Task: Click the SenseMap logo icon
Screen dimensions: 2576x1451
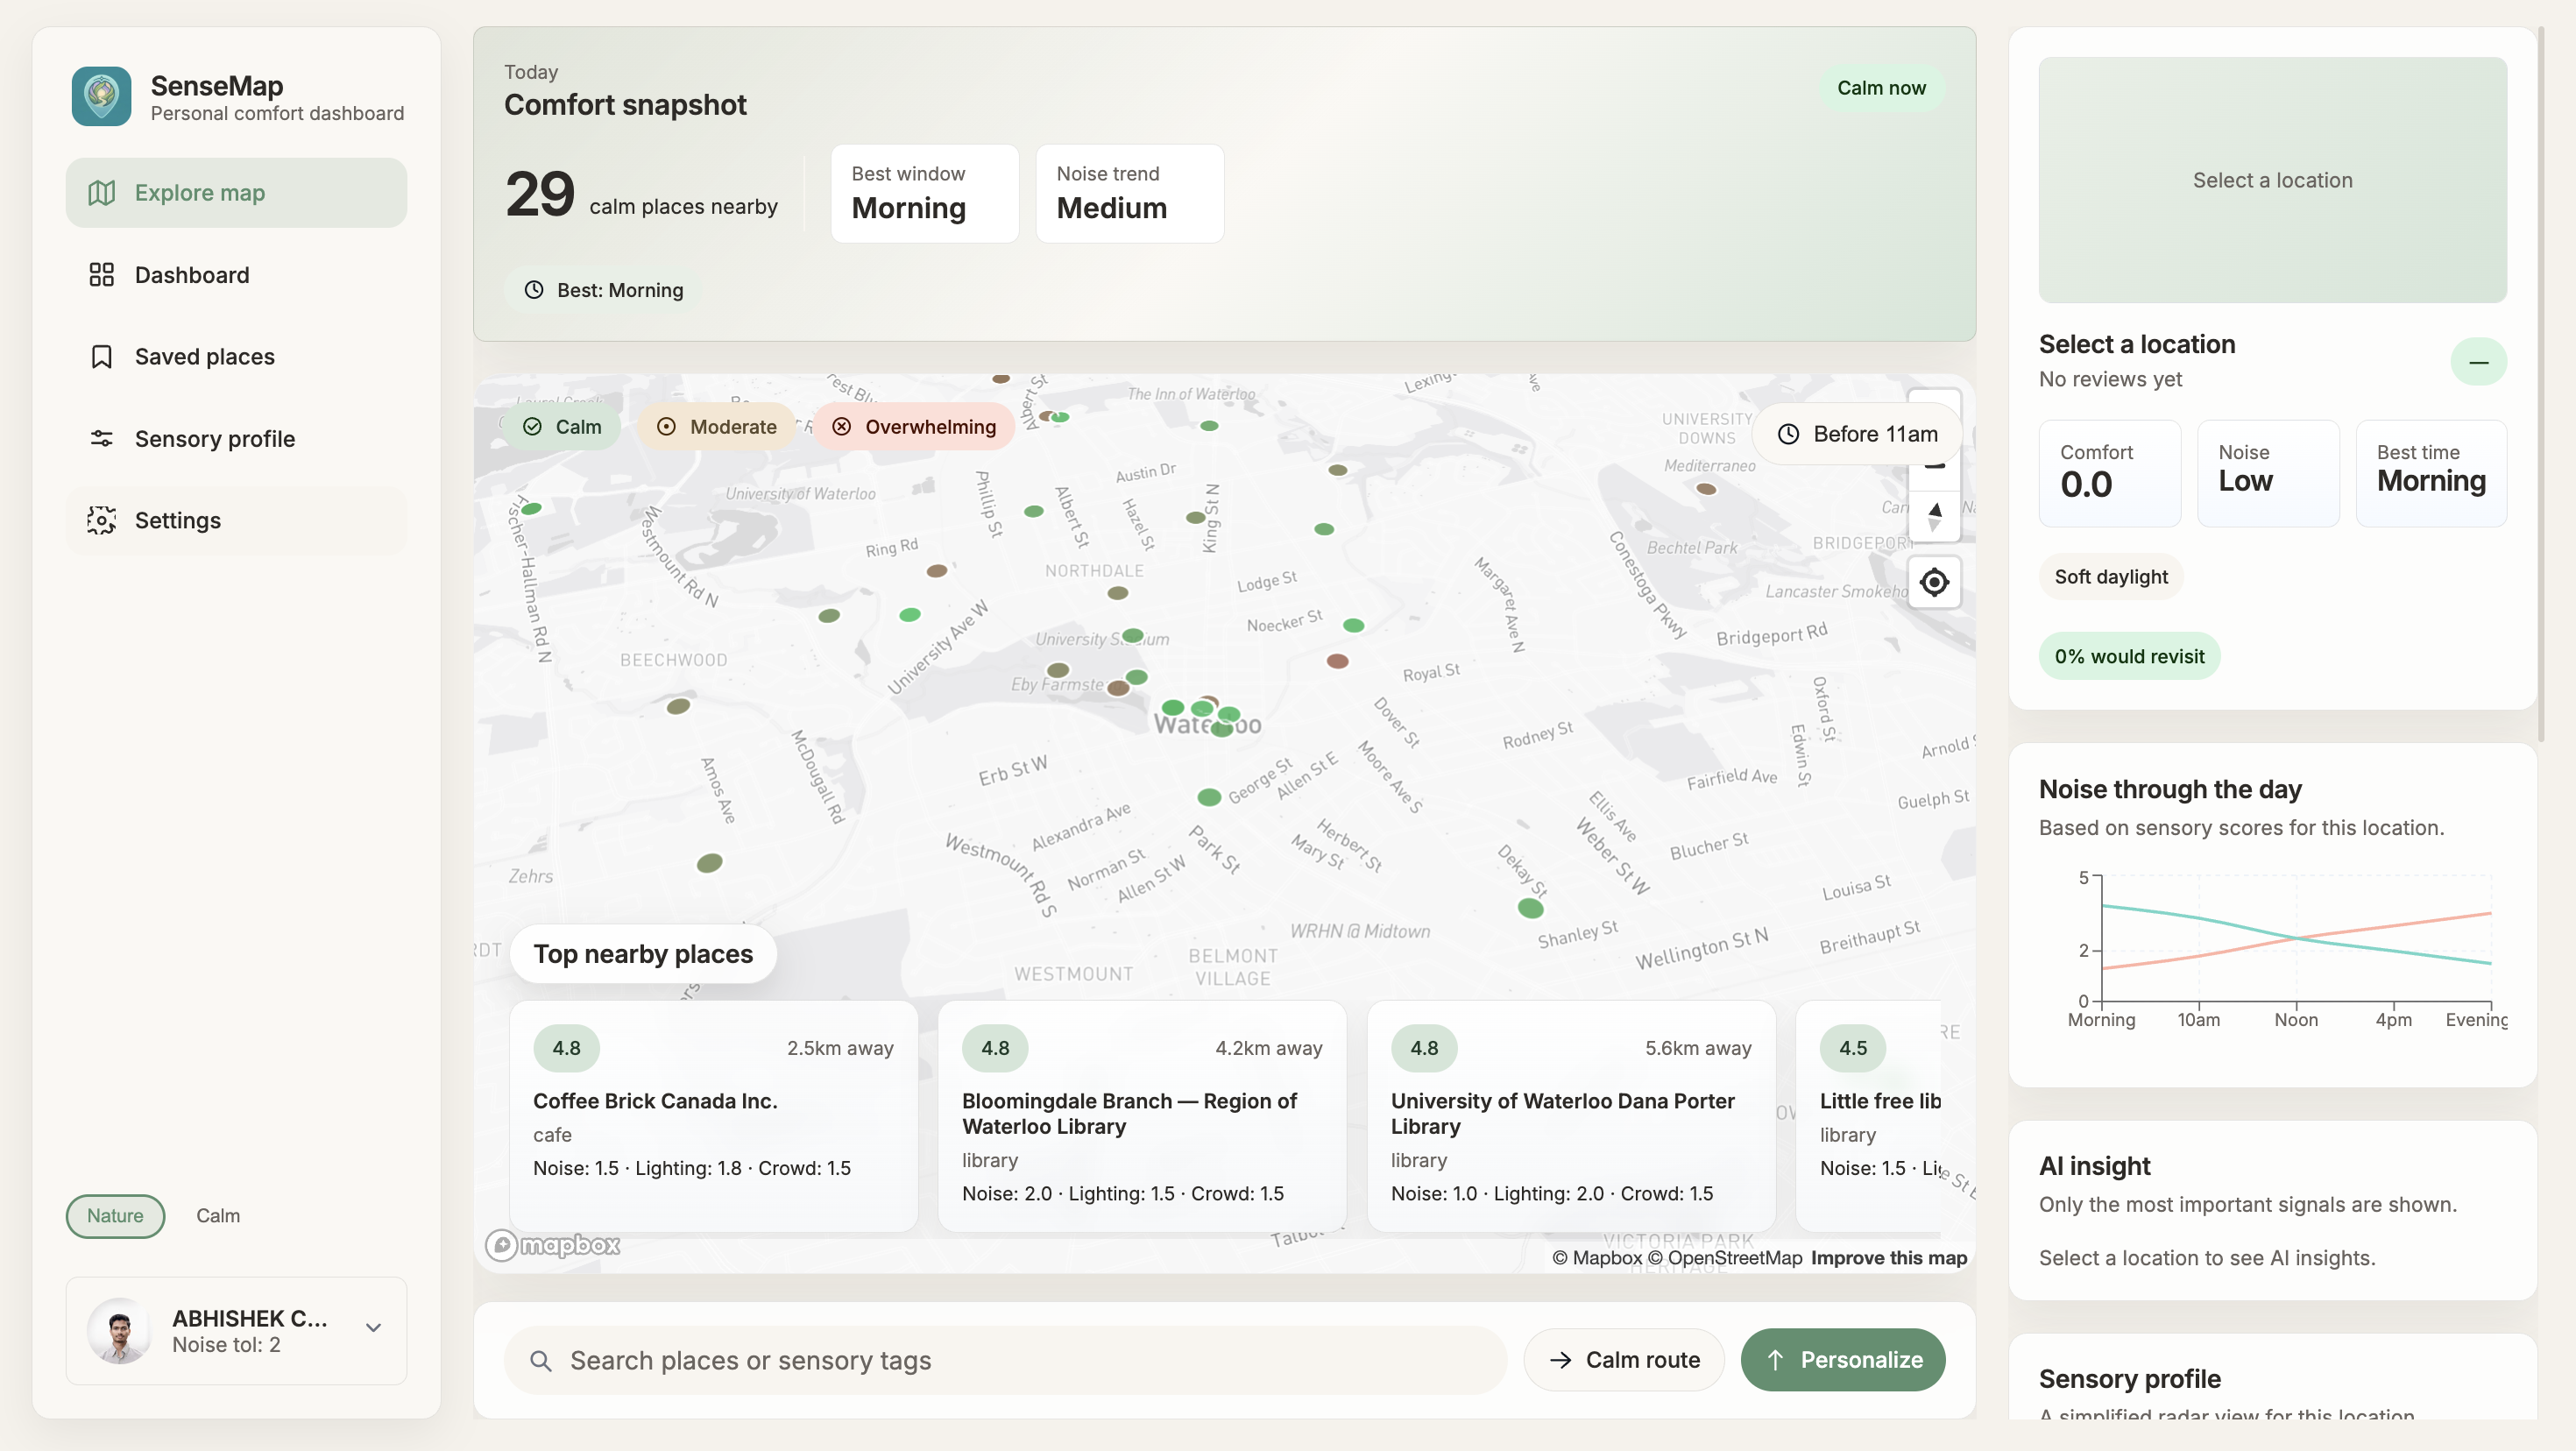Action: (x=101, y=96)
